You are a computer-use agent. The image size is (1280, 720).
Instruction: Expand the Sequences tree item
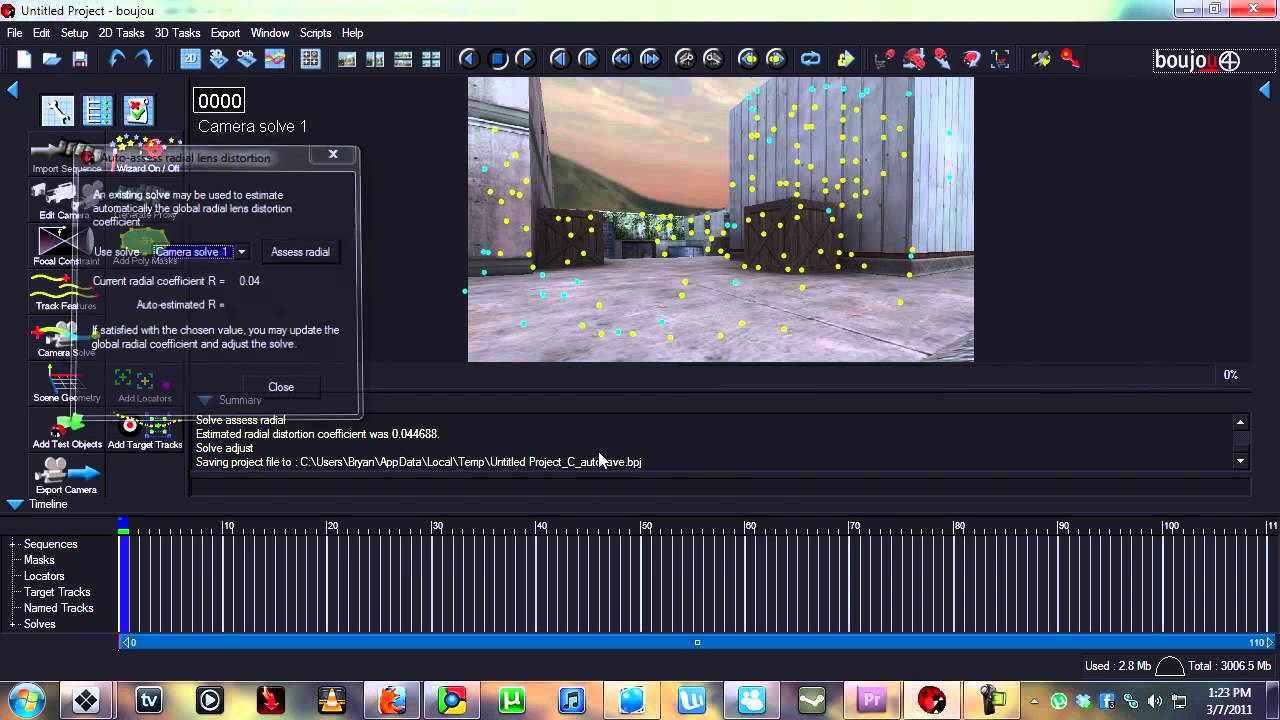(x=14, y=544)
